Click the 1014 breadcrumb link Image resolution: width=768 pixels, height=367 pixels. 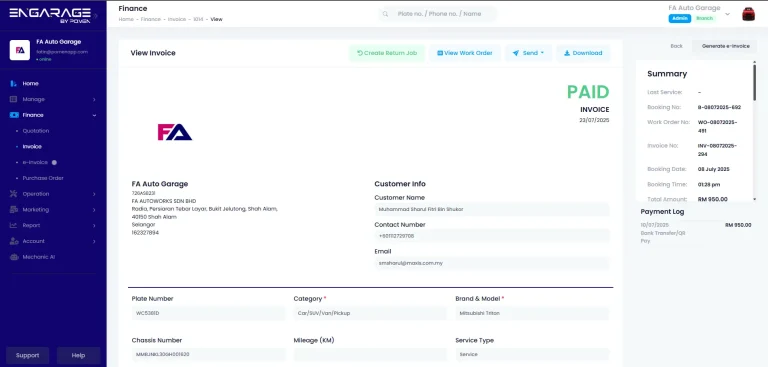(198, 20)
